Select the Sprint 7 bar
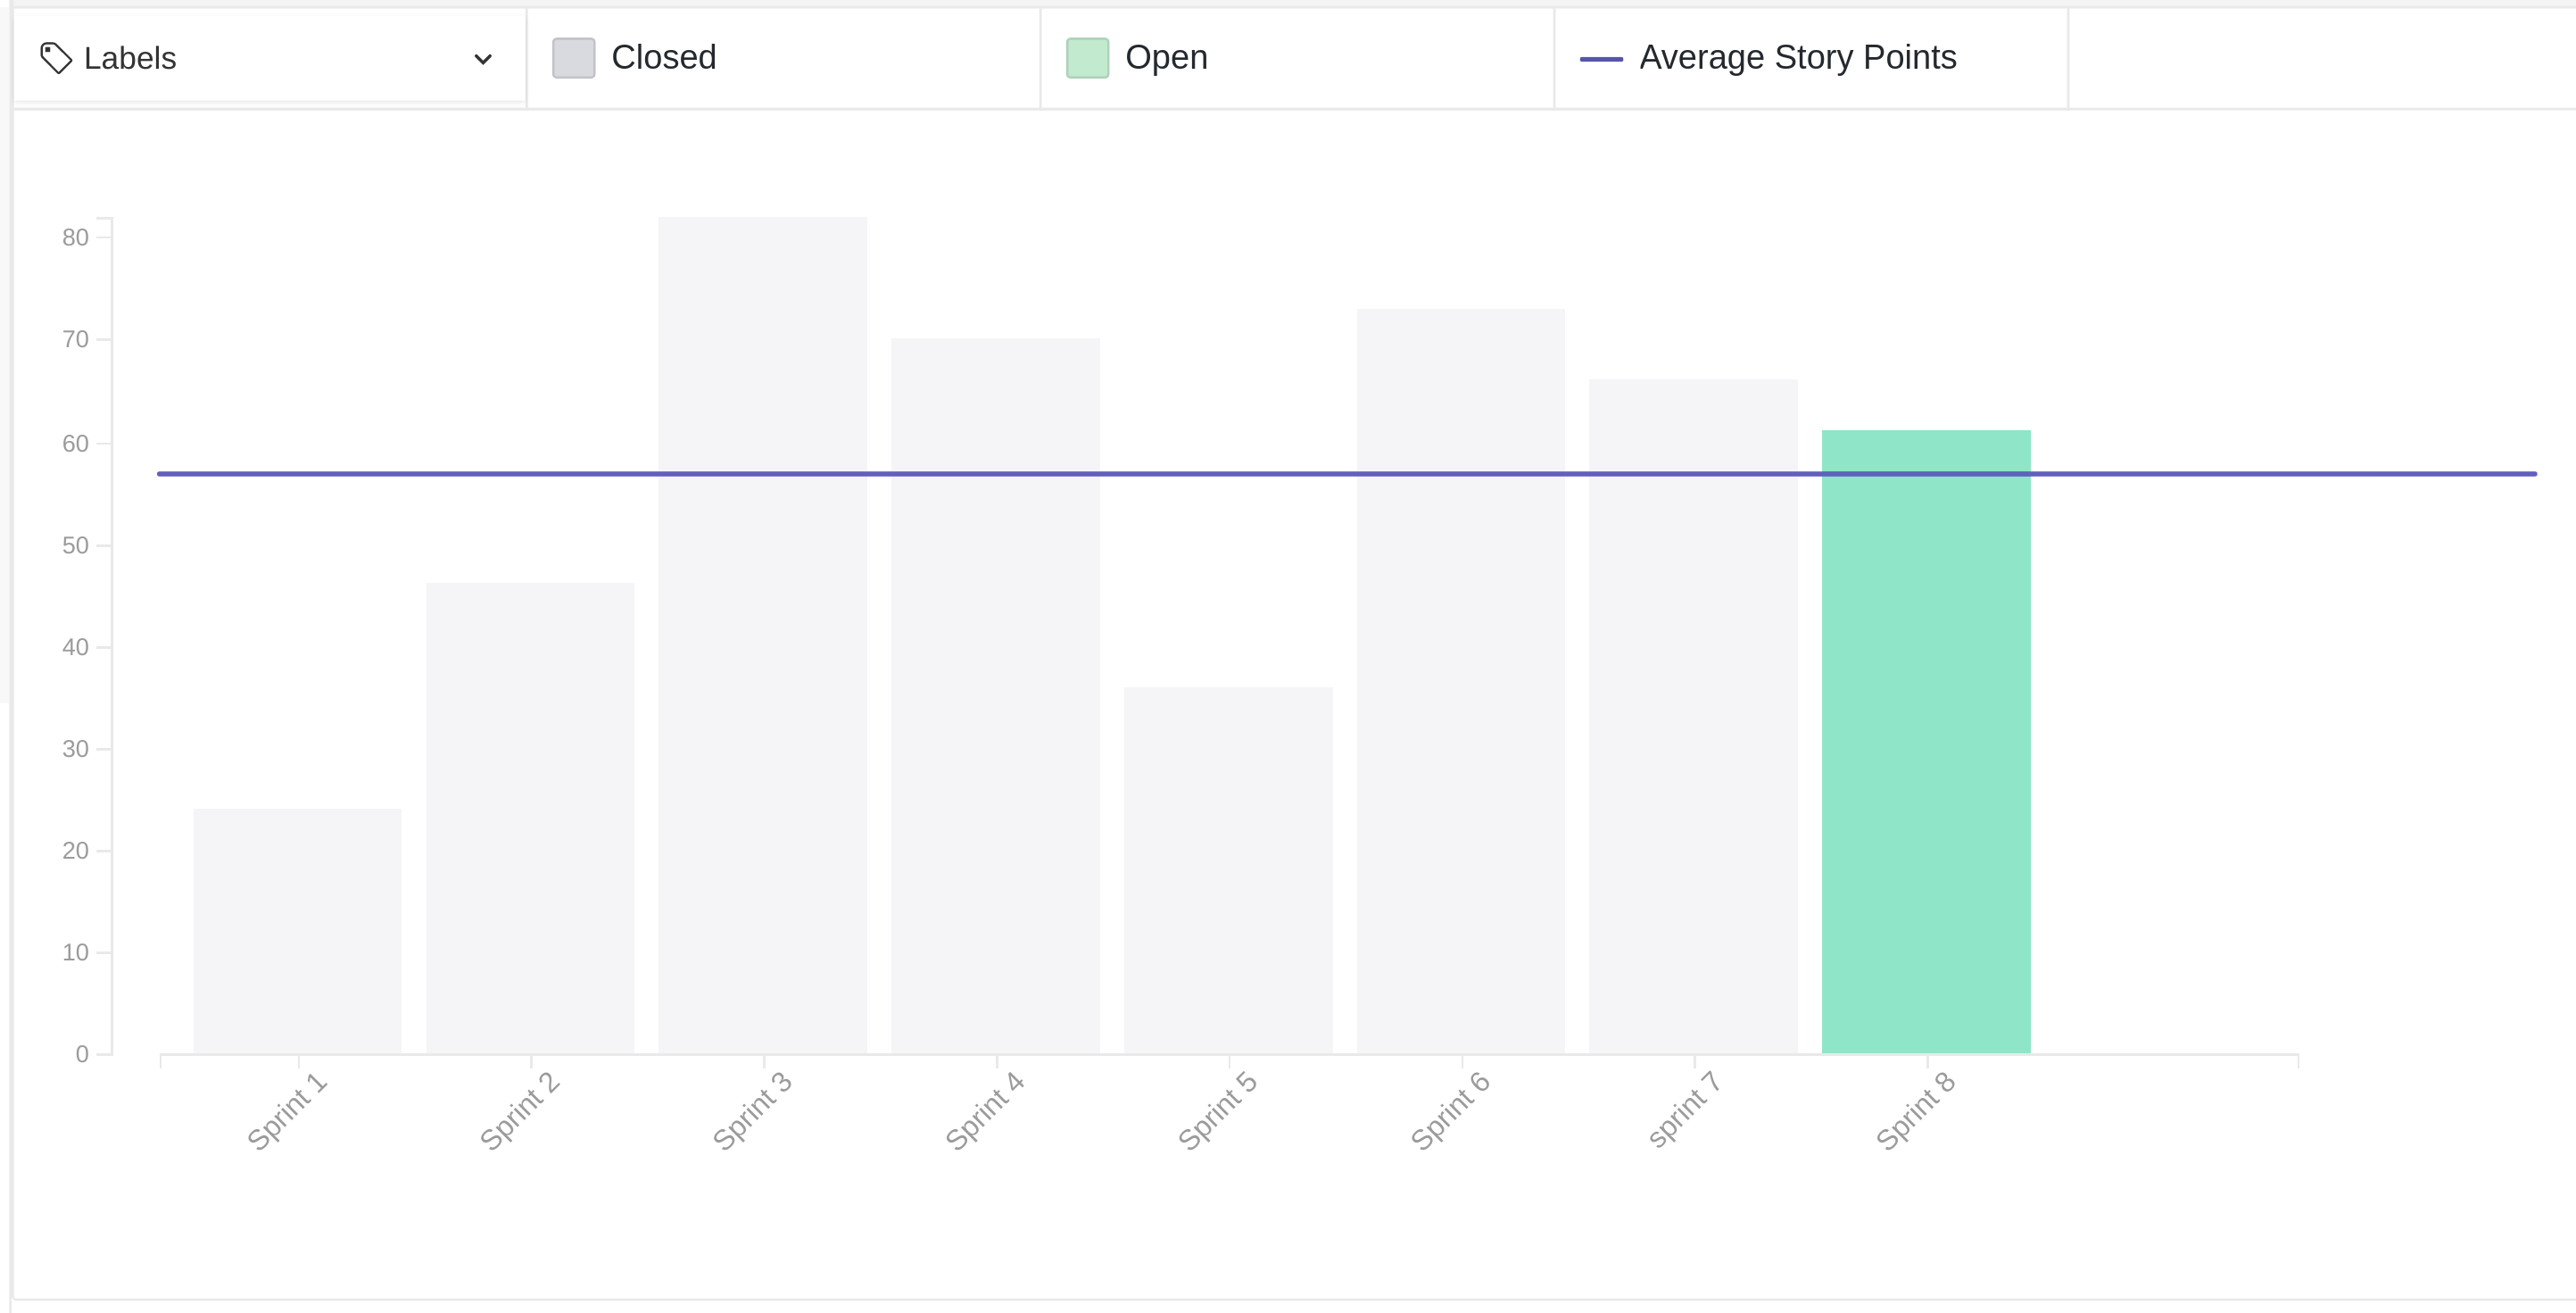Screen dimensions: 2576x1313 [1694, 716]
